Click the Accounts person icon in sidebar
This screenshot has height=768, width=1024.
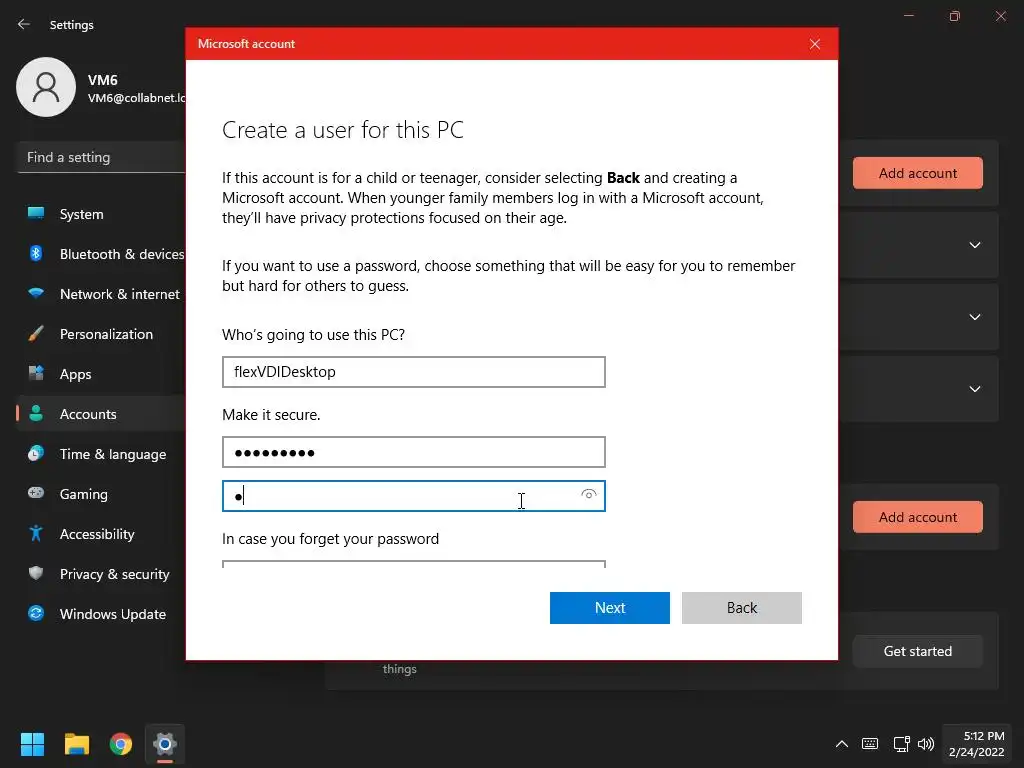pyautogui.click(x=36, y=413)
